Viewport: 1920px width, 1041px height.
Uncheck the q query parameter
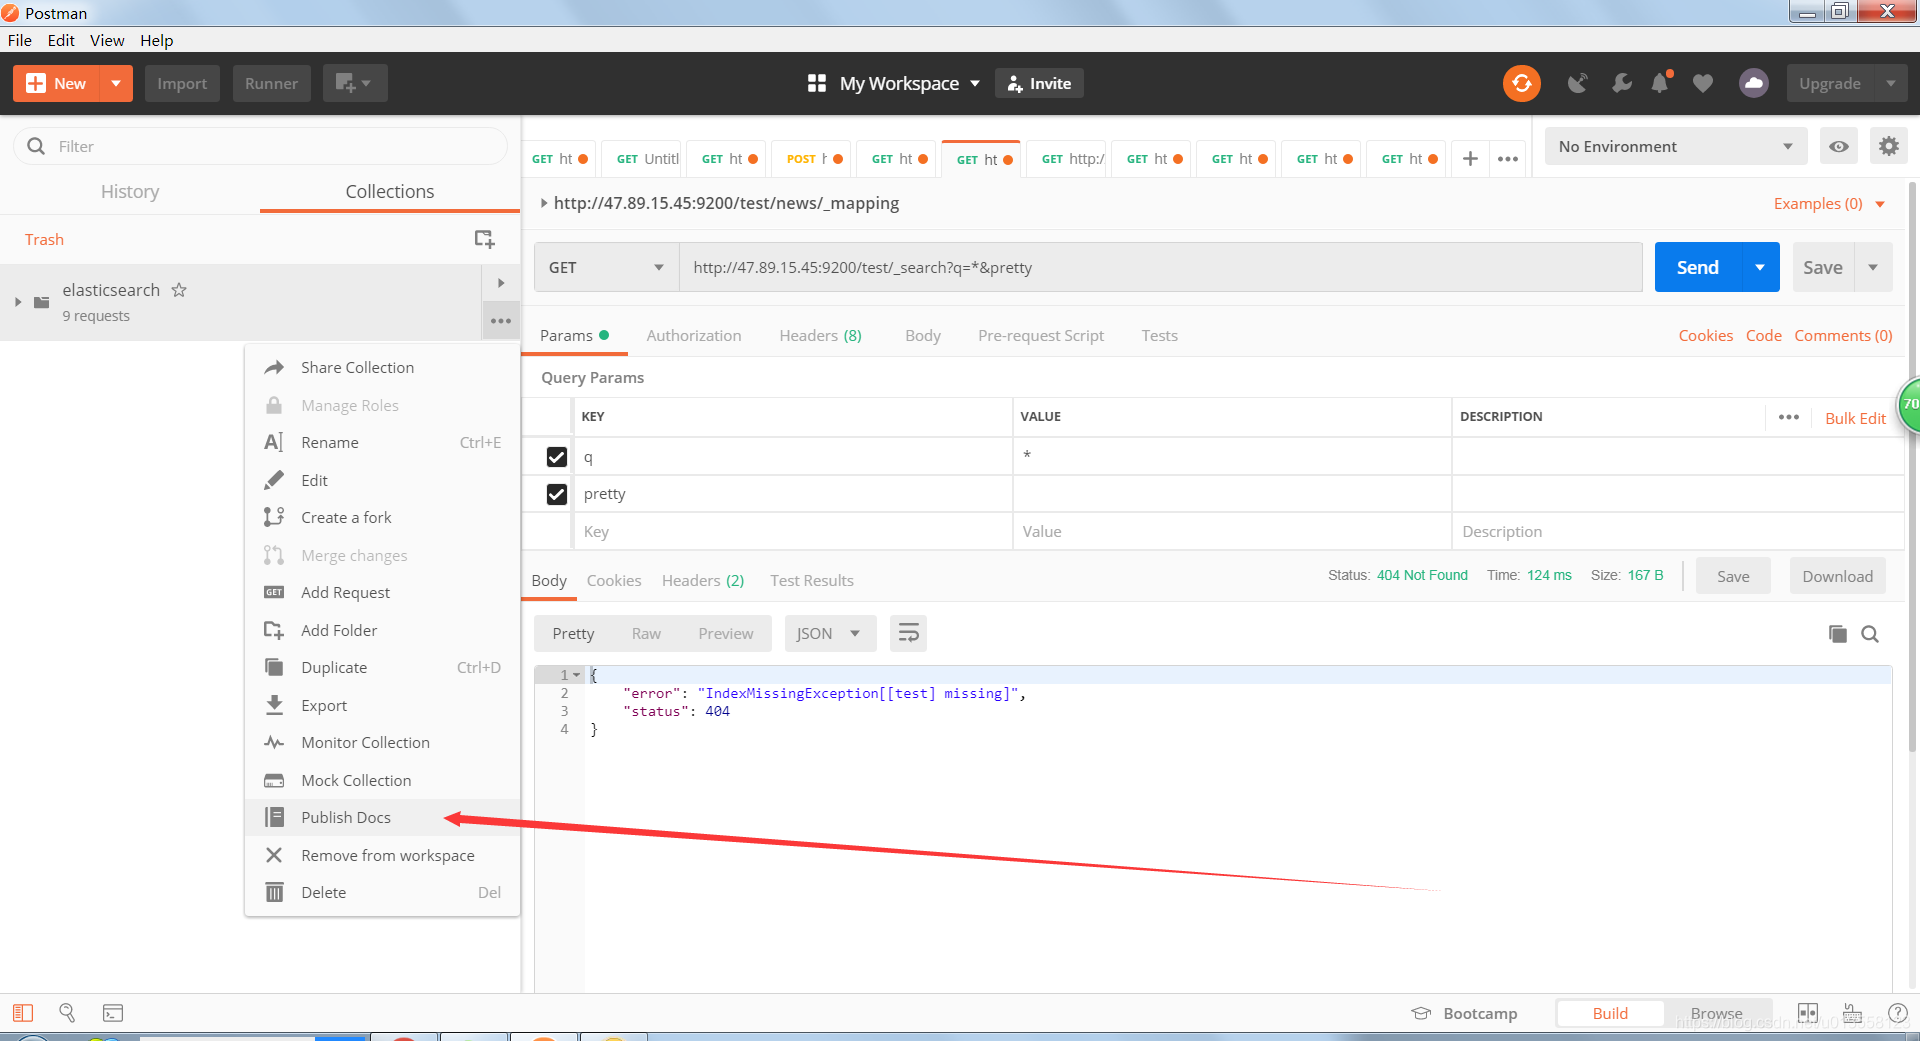click(x=557, y=457)
